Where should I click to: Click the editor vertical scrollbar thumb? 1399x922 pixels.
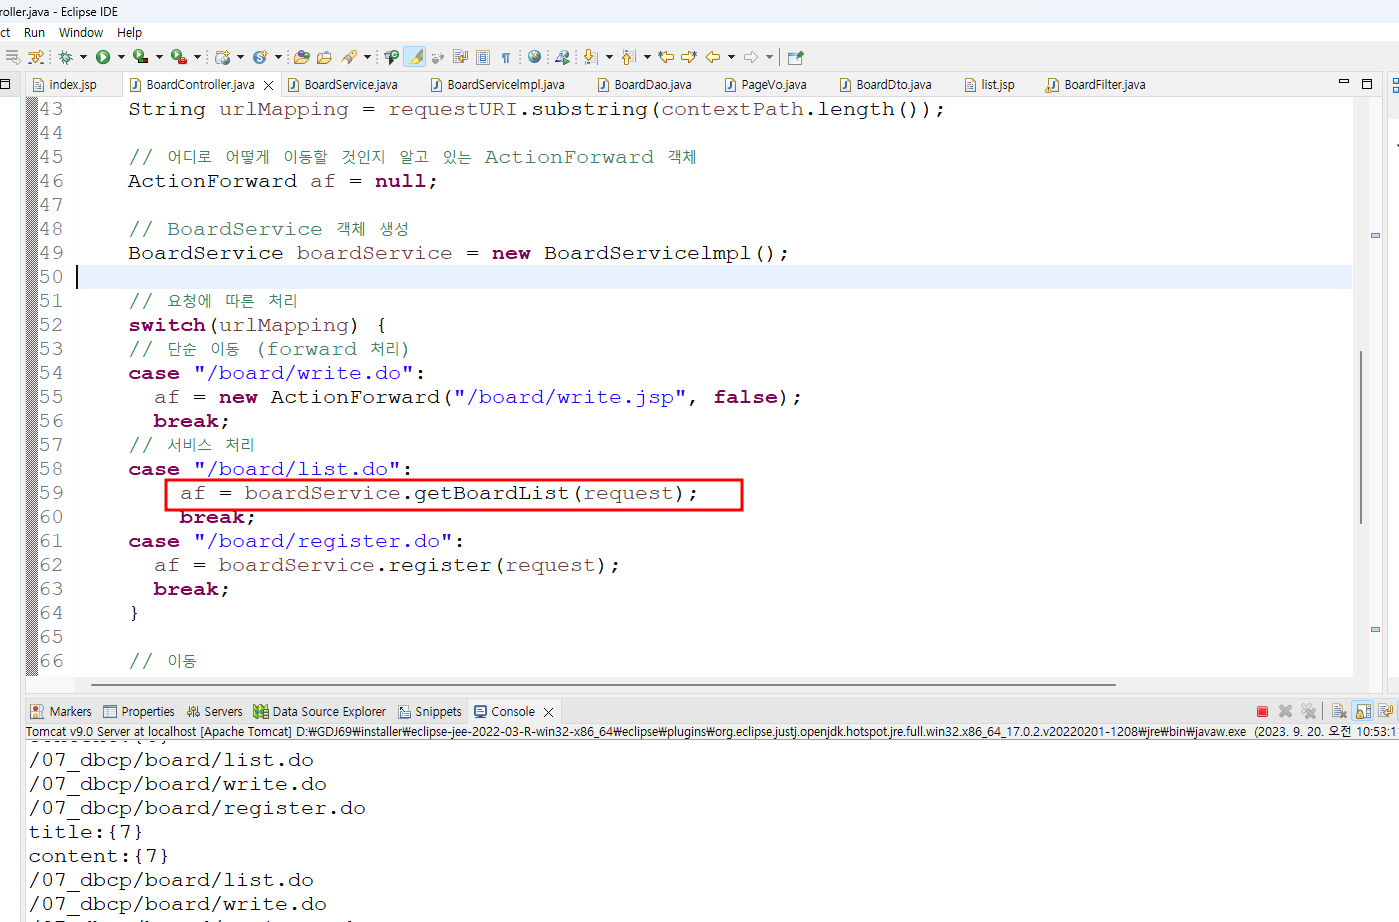coord(1360,437)
